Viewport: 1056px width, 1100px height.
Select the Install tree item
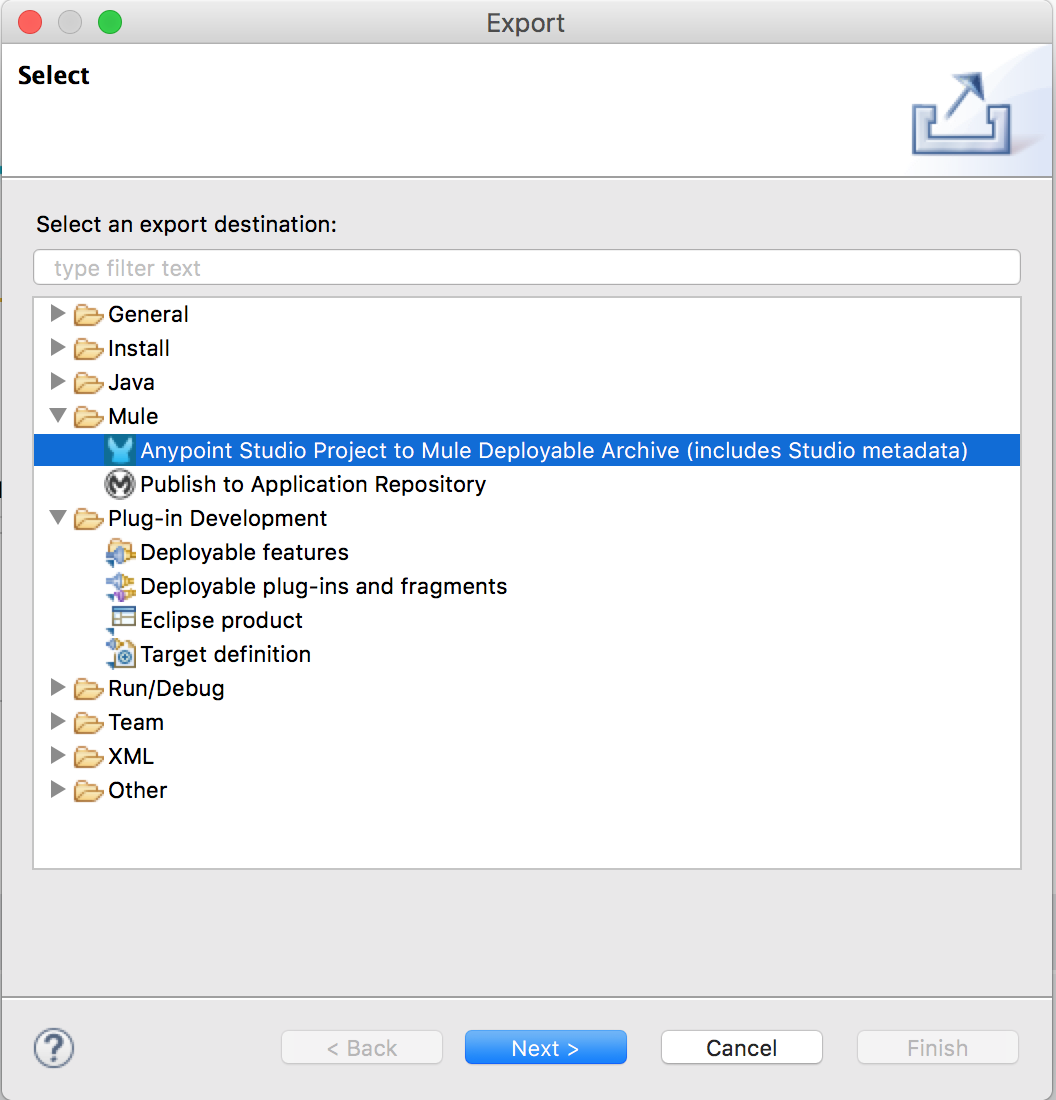139,348
